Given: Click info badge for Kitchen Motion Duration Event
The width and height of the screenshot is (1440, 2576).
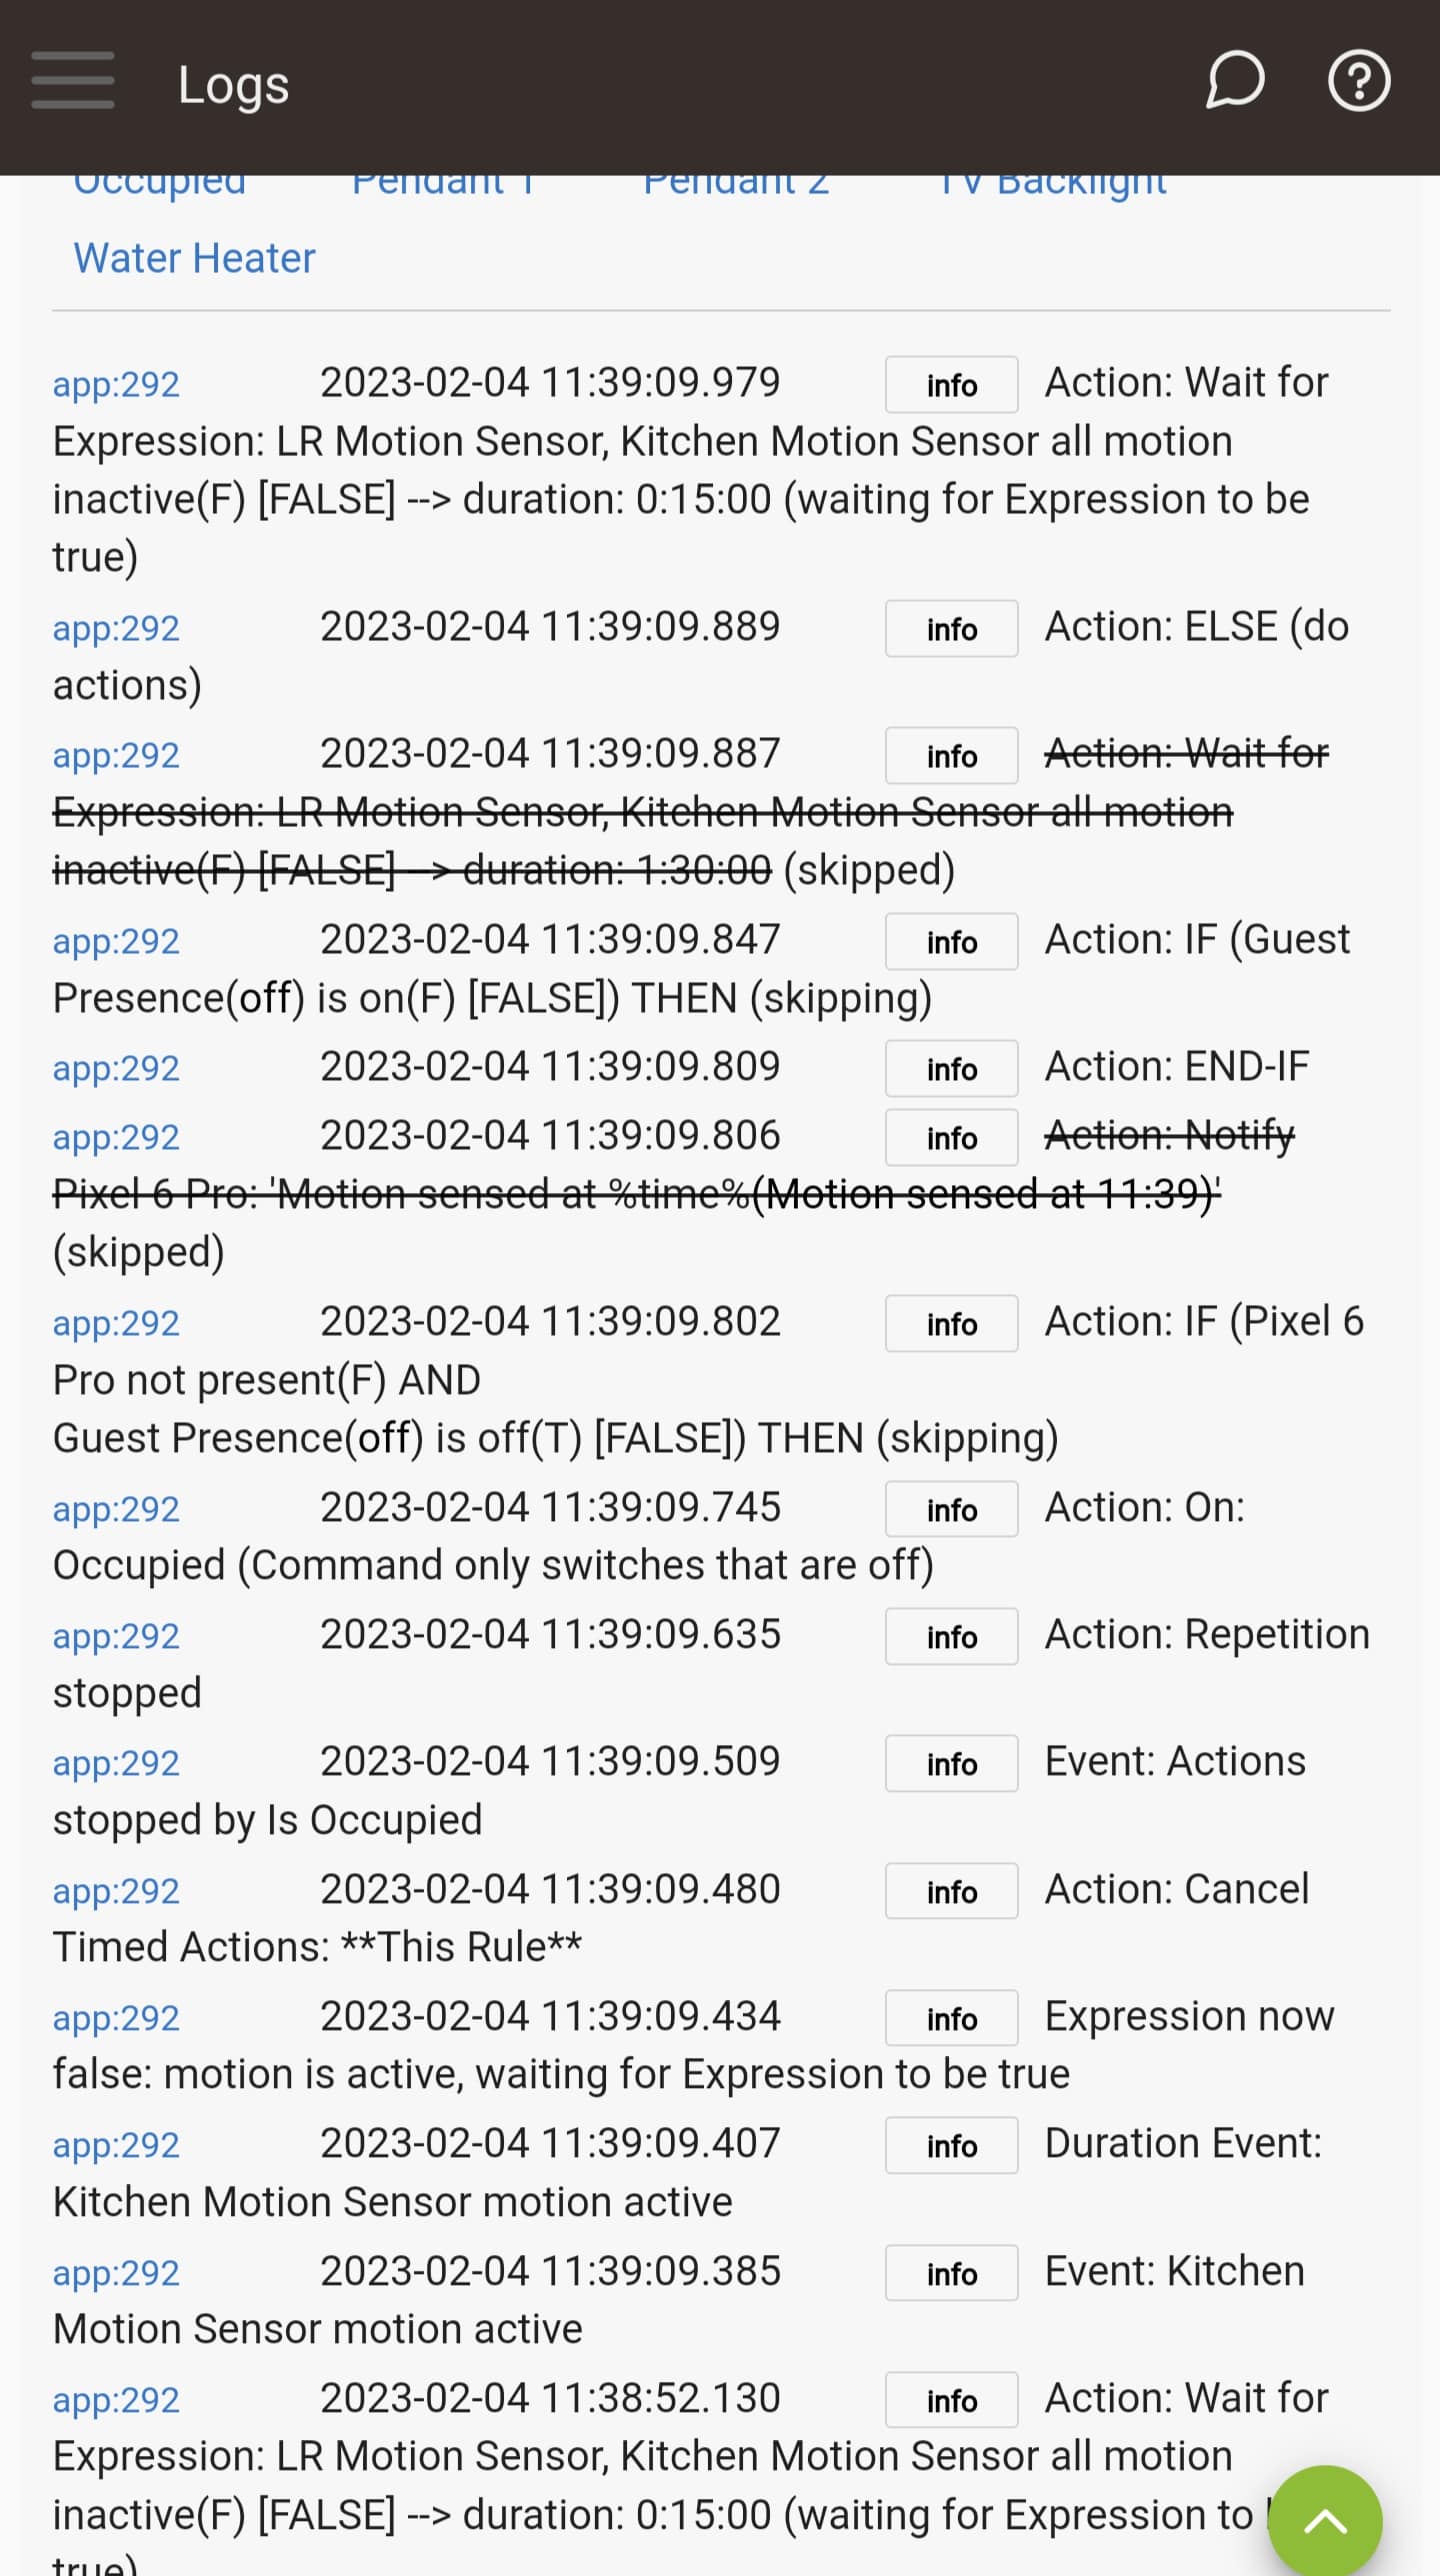Looking at the screenshot, I should (x=951, y=2146).
